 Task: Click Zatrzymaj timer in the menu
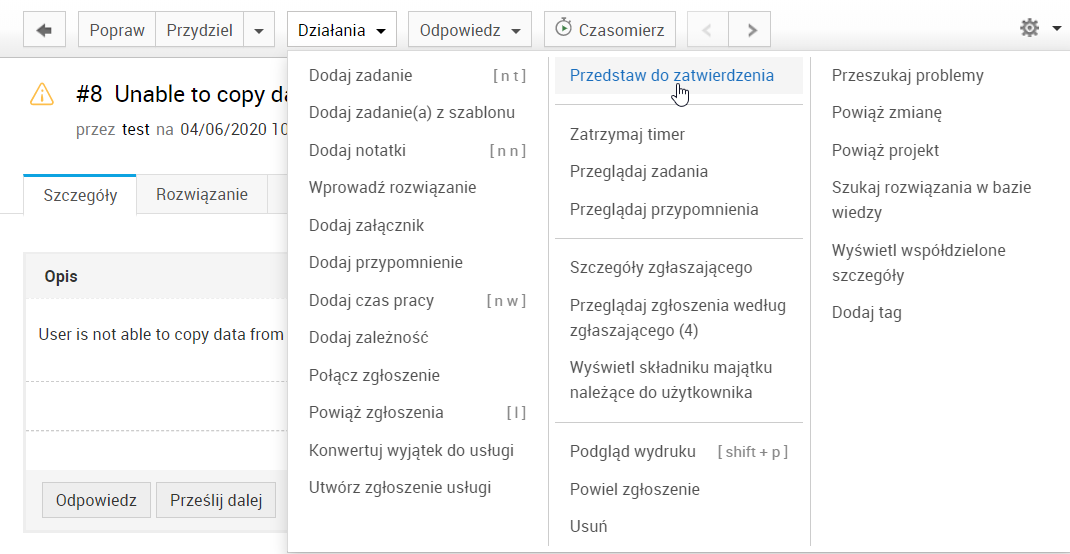627,134
